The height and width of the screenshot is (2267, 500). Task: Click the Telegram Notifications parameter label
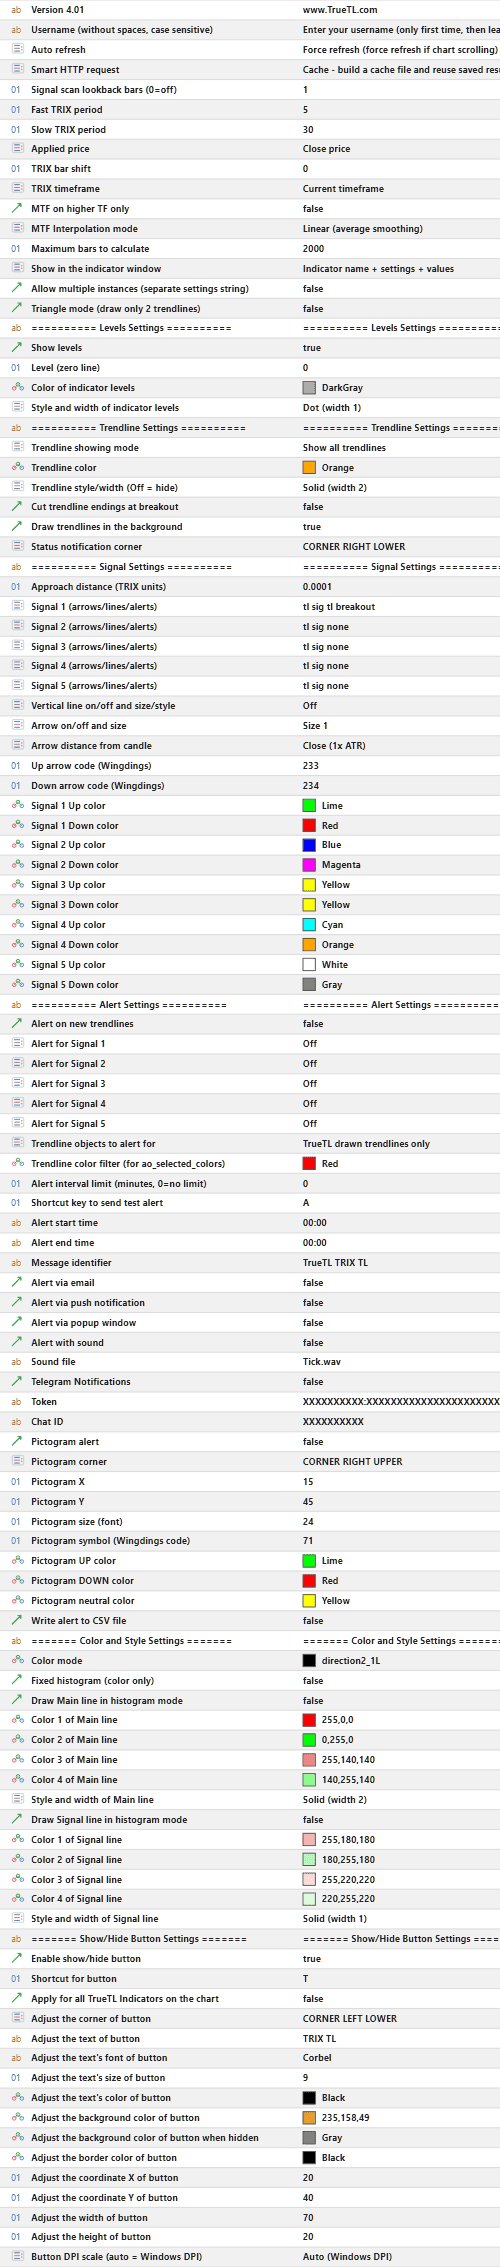click(x=81, y=1382)
